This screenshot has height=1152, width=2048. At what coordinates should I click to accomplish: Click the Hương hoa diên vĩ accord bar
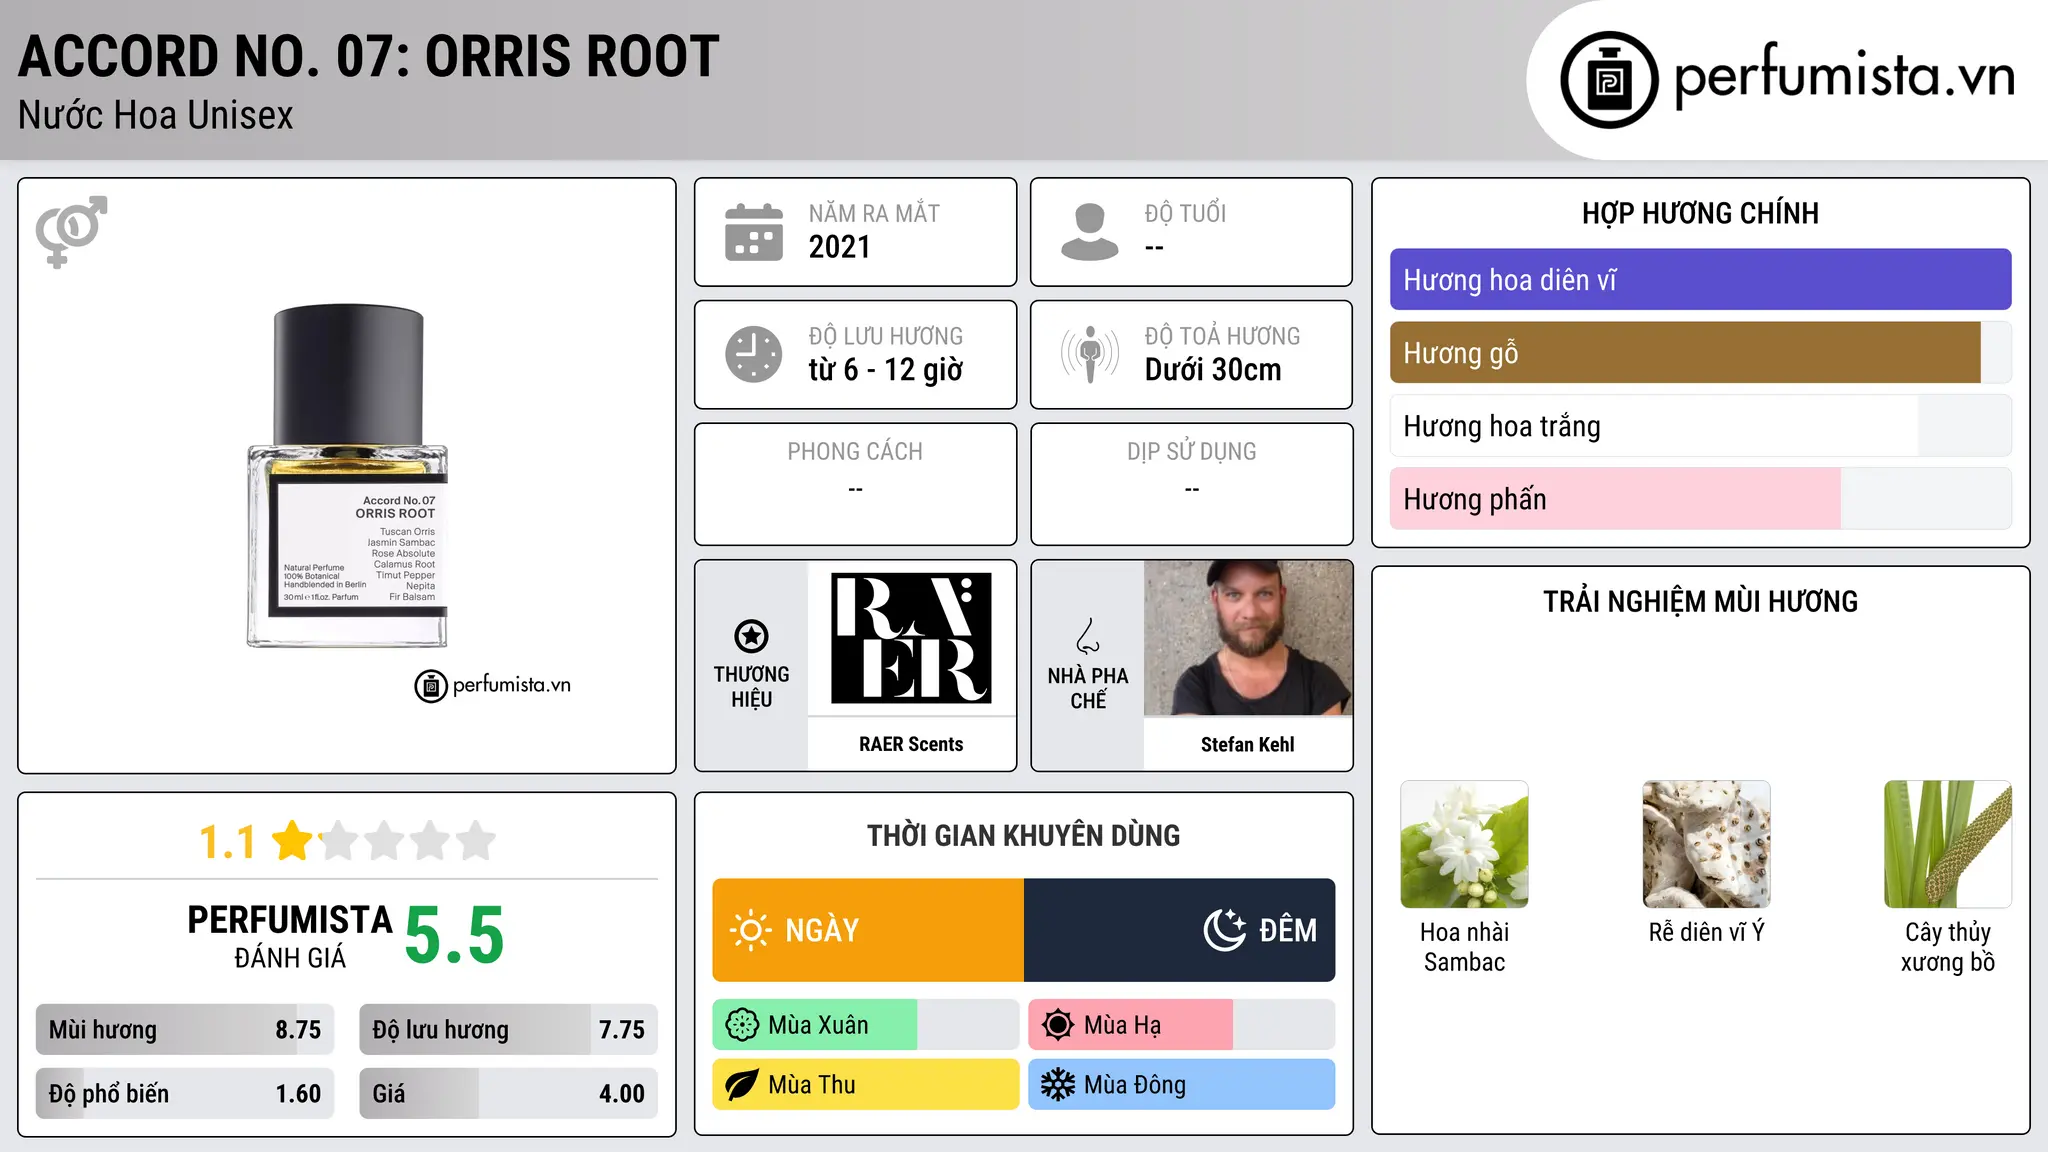(x=1700, y=280)
